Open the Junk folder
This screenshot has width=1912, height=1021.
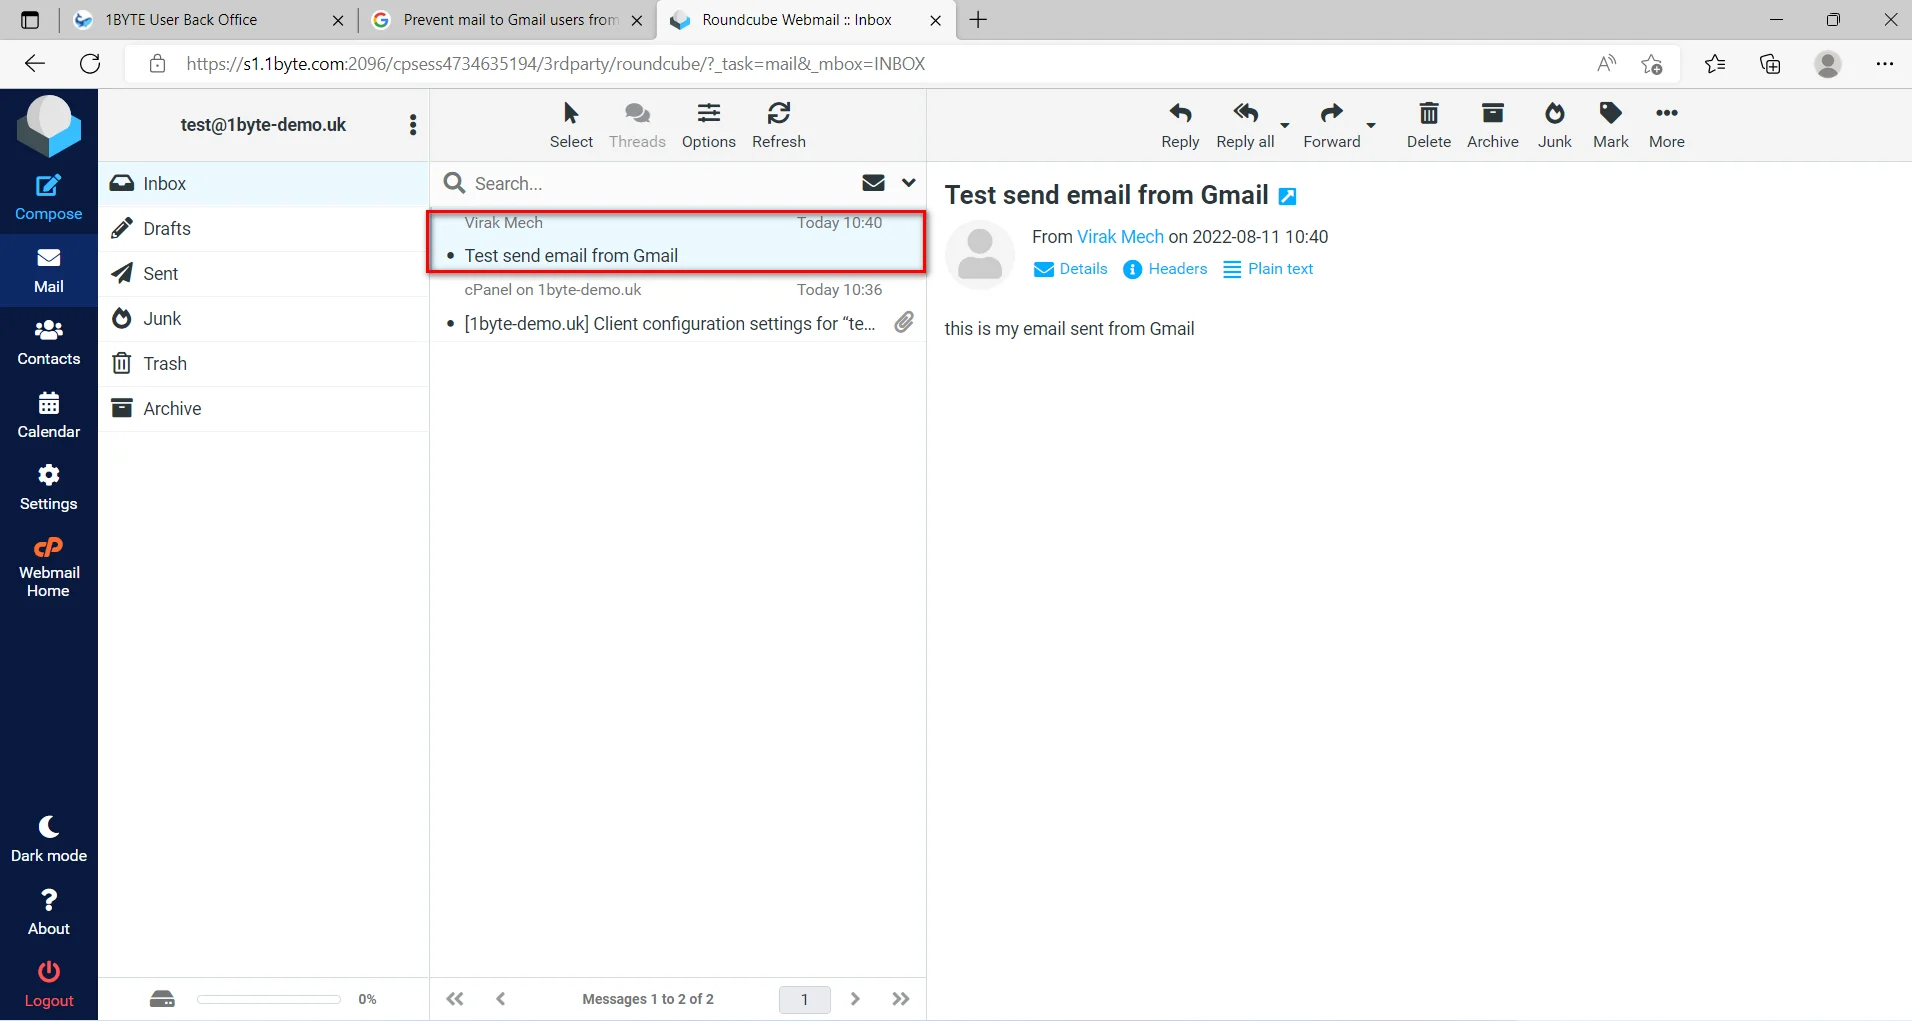[264, 319]
